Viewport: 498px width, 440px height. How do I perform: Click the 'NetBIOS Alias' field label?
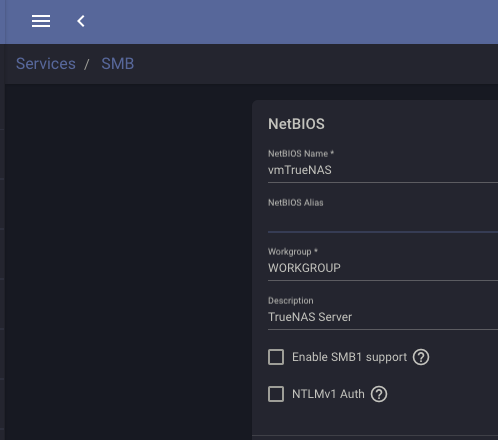click(x=296, y=202)
